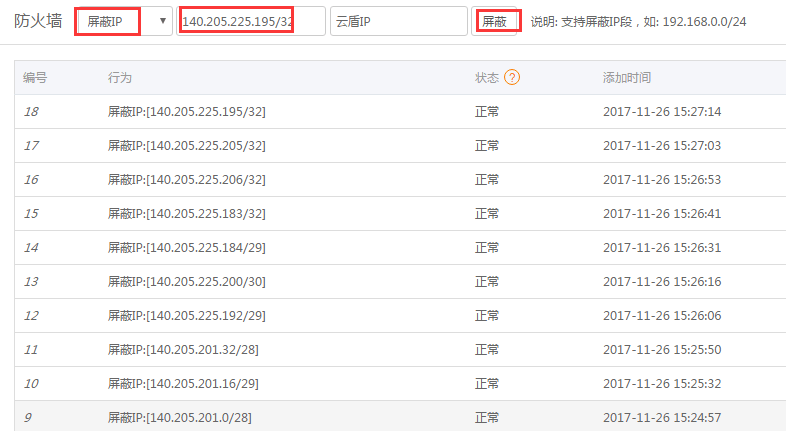Click the 状态 column header
The height and width of the screenshot is (431, 786).
click(x=487, y=78)
